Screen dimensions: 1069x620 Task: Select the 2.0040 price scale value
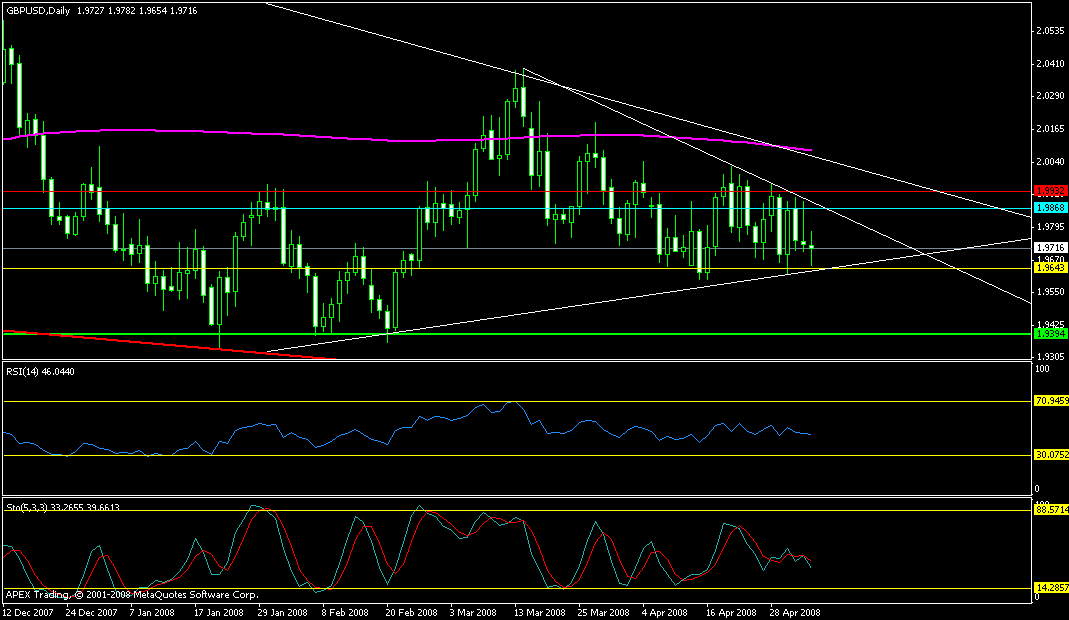1049,161
